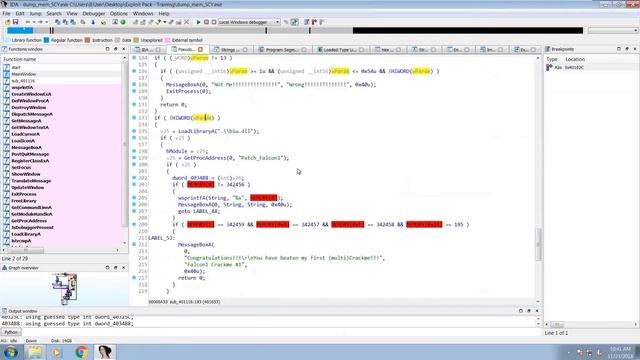Close the Output window panel

537,311
